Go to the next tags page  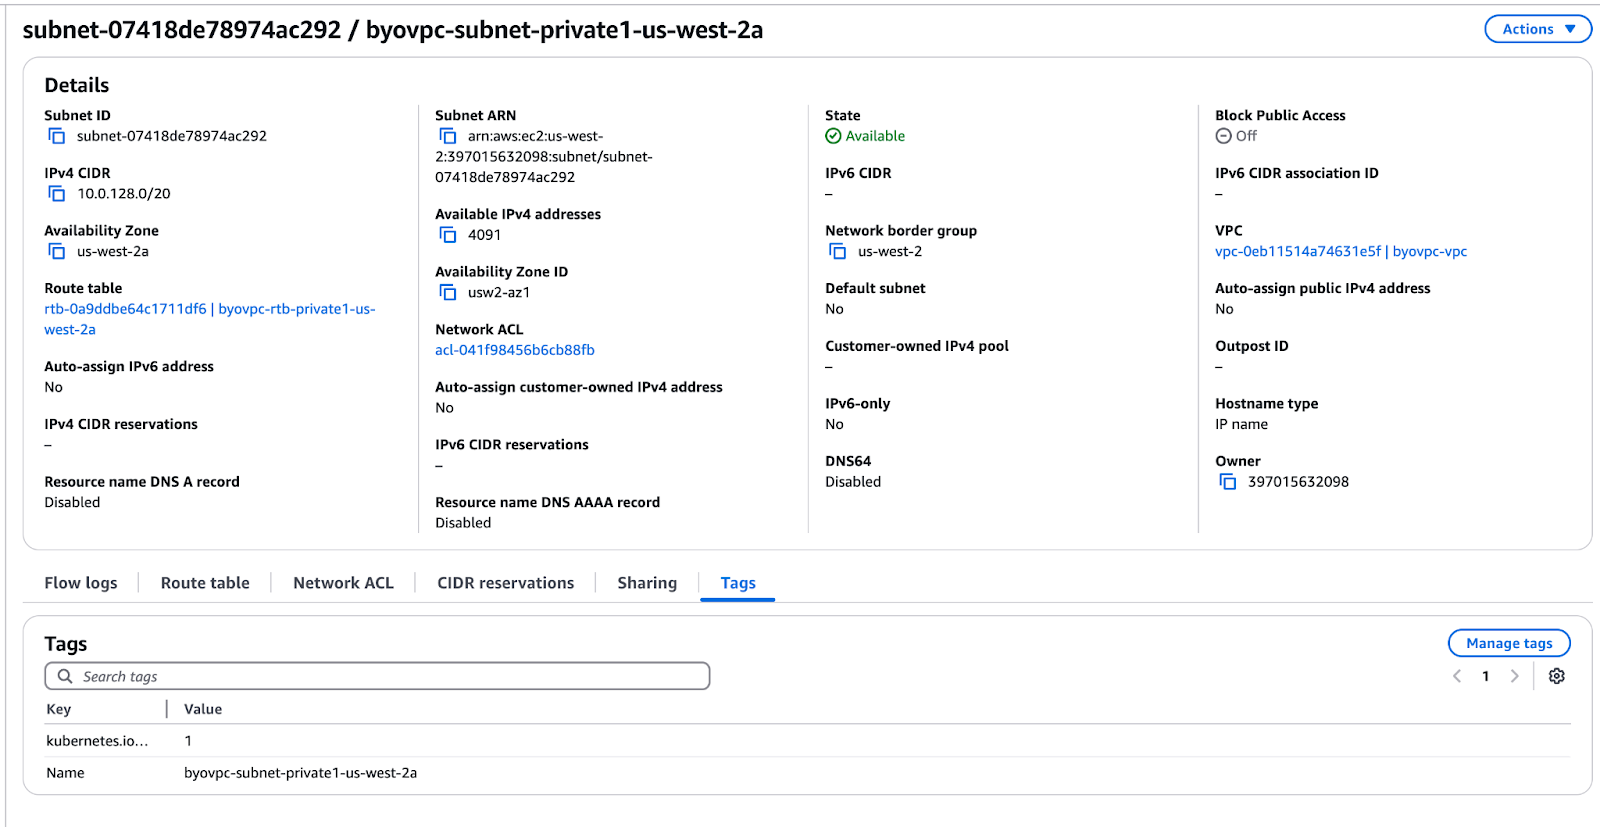point(1515,675)
